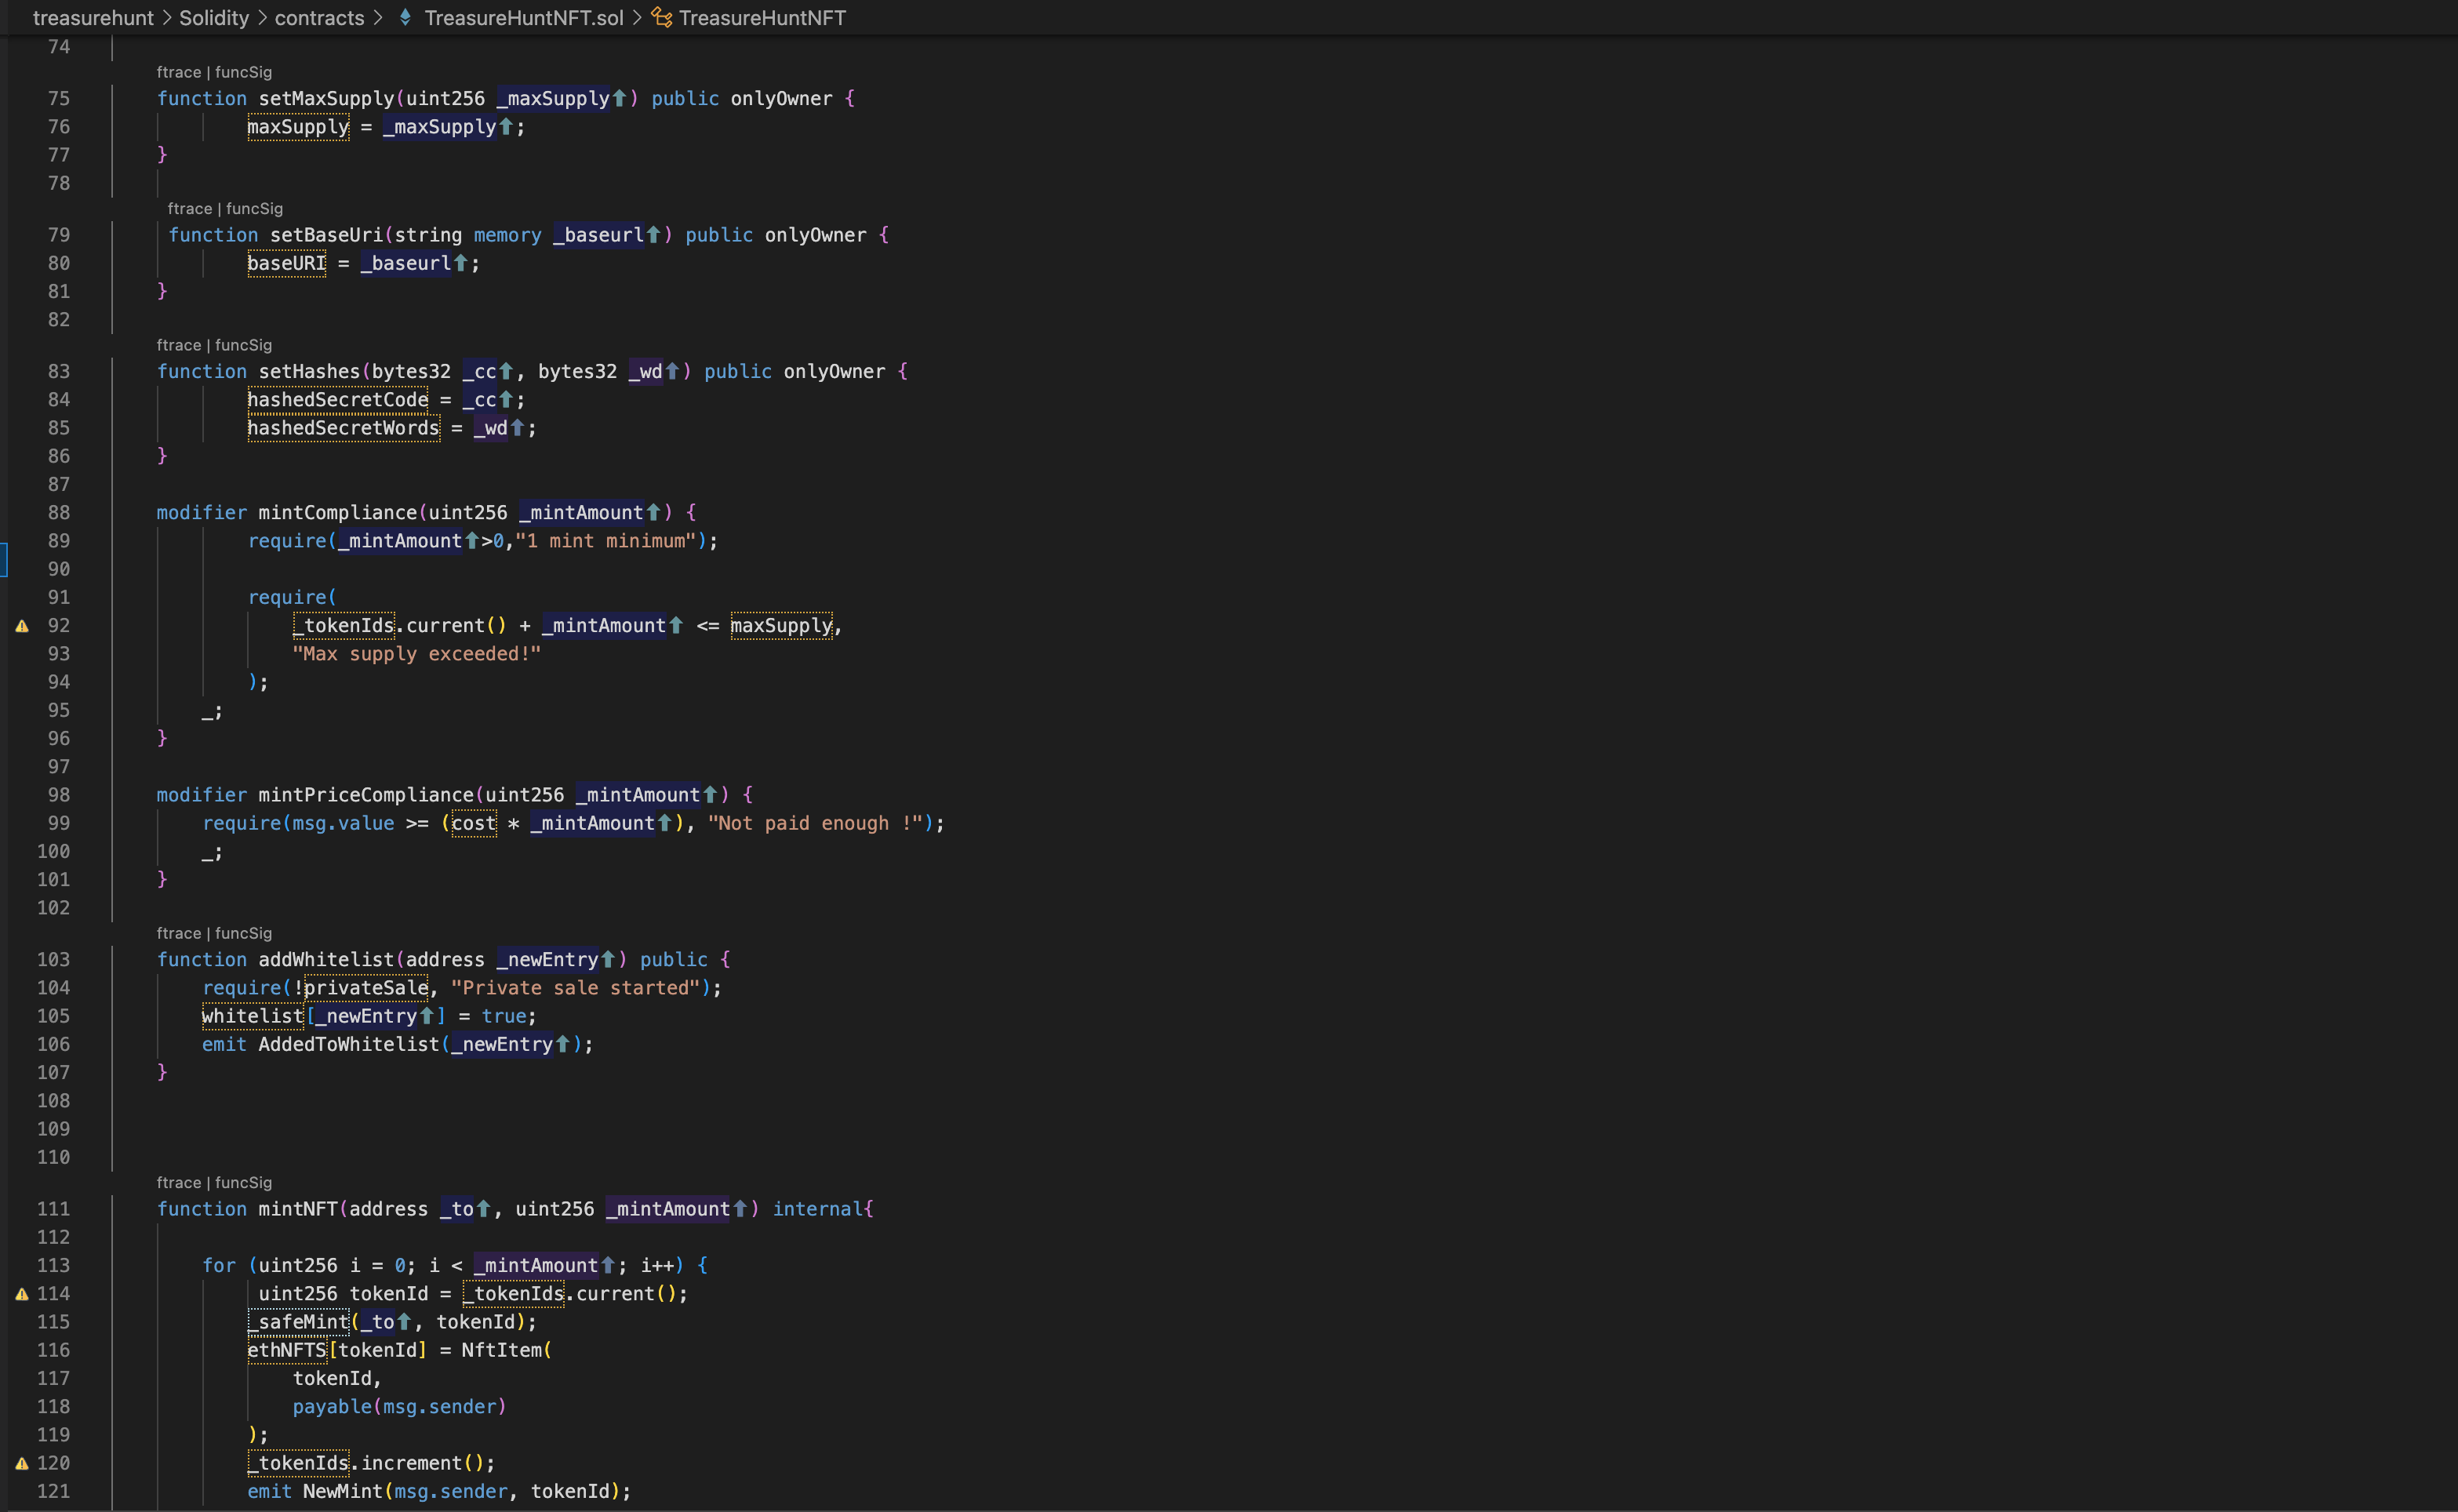Click the warning icon beside line 114
Image resolution: width=2458 pixels, height=1512 pixels.
[x=22, y=1294]
